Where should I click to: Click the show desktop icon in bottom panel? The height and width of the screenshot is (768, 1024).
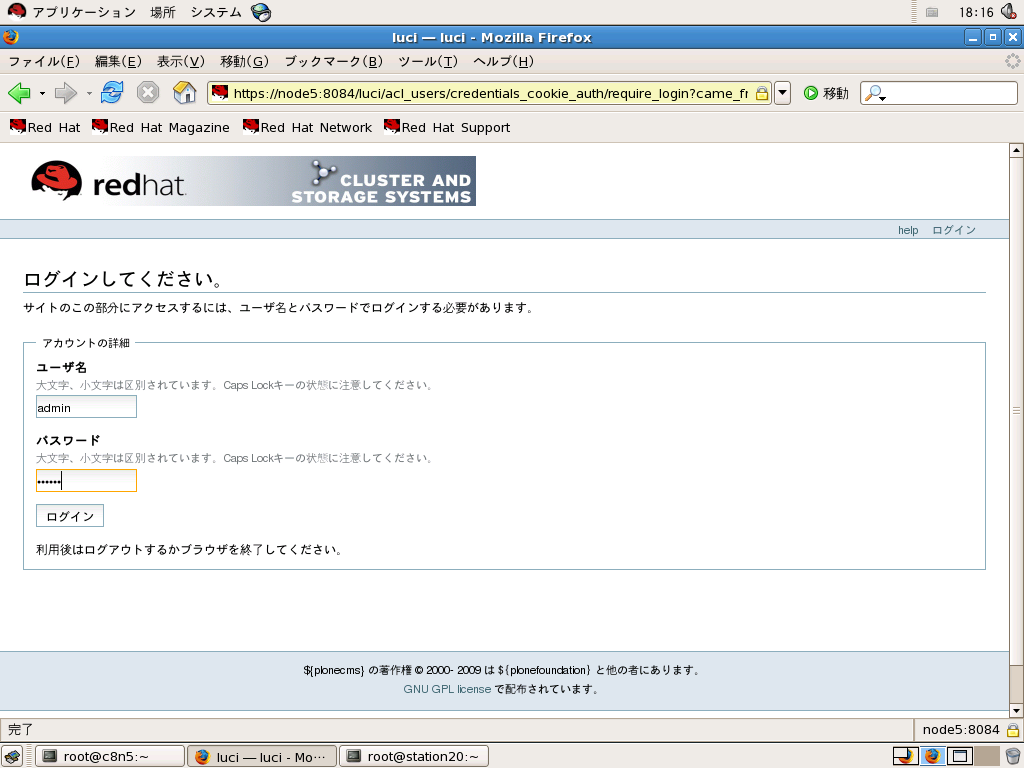[x=12, y=756]
